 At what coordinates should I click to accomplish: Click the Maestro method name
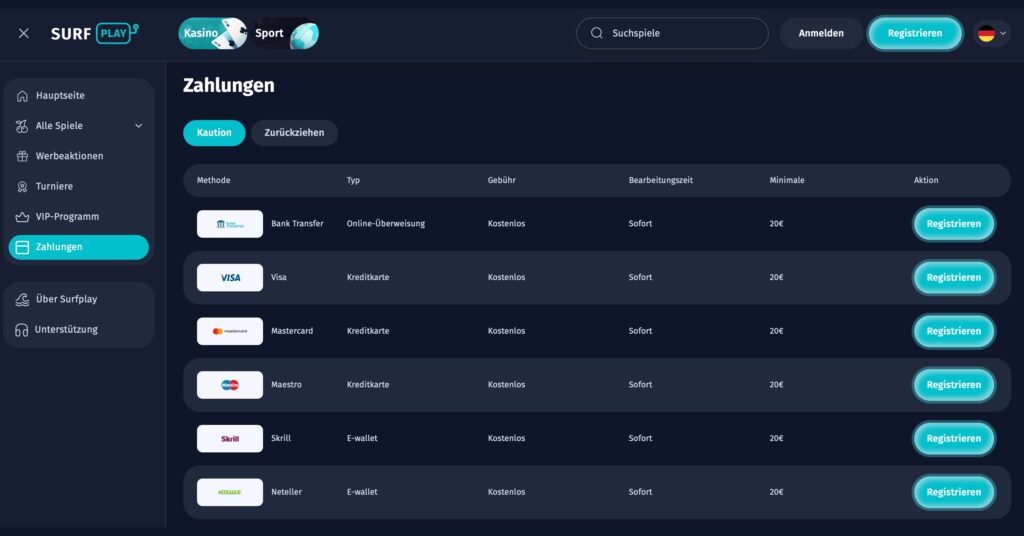click(286, 385)
